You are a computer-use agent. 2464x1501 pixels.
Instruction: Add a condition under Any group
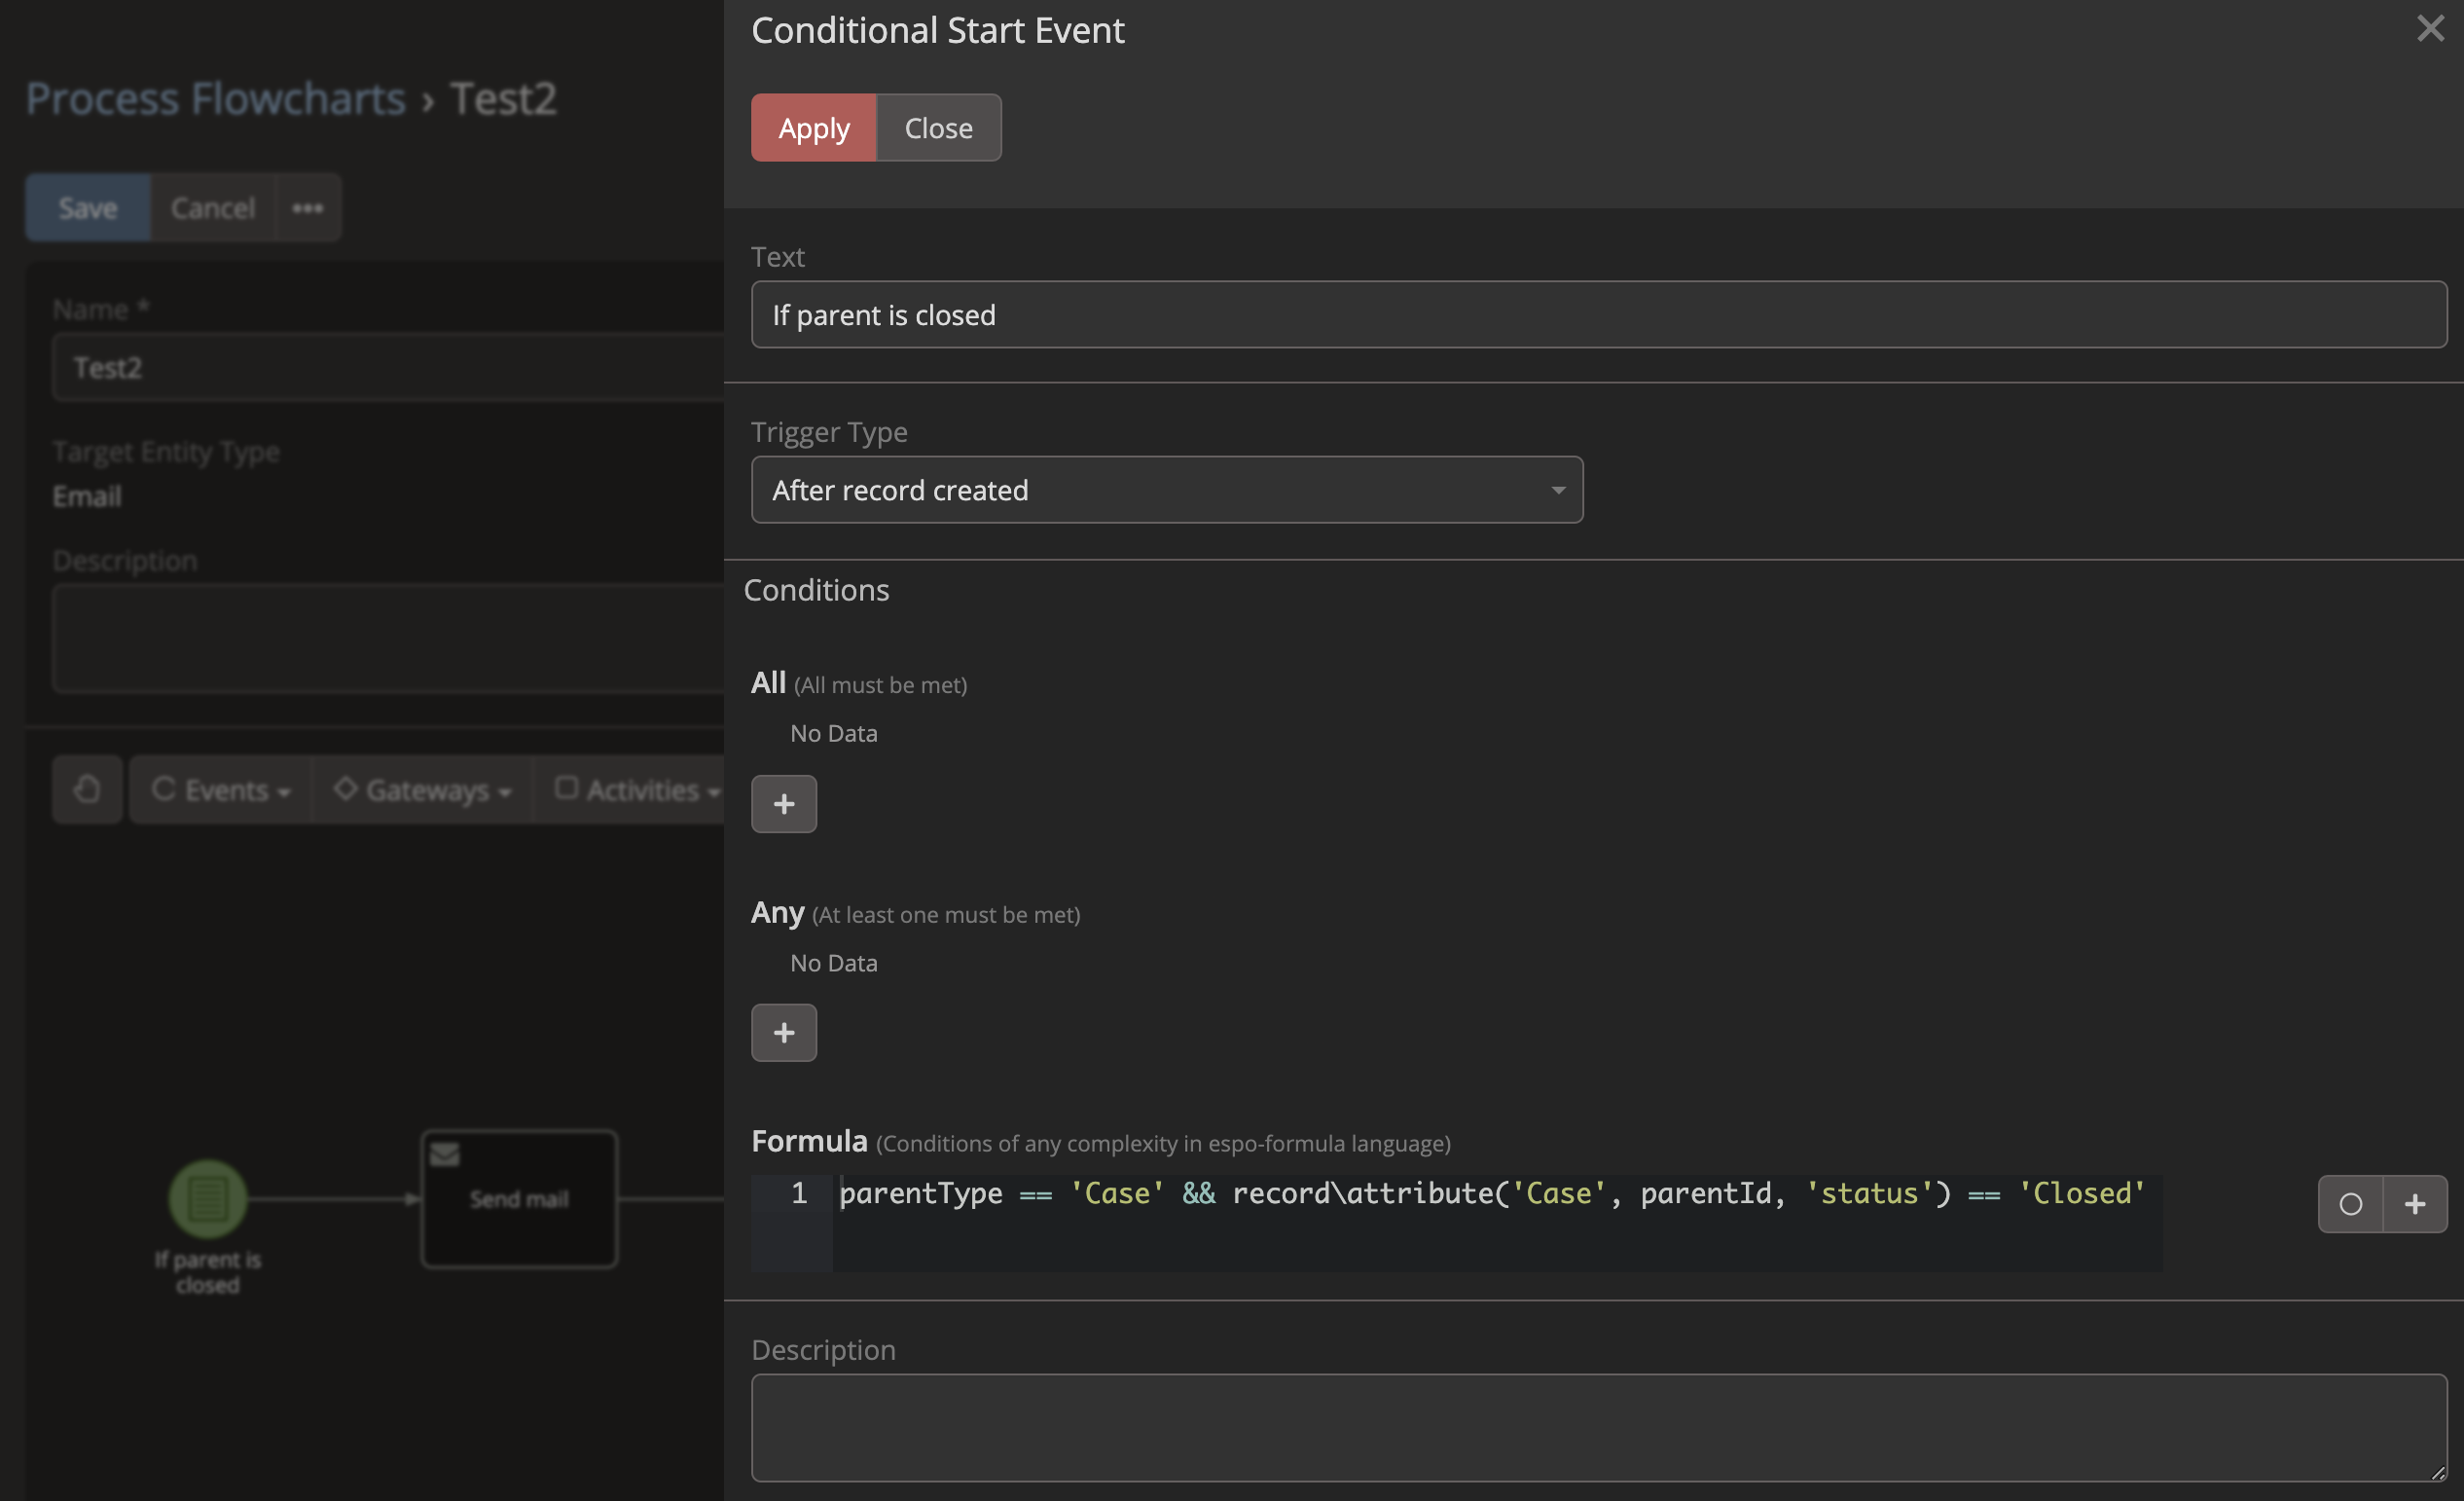coord(783,1033)
